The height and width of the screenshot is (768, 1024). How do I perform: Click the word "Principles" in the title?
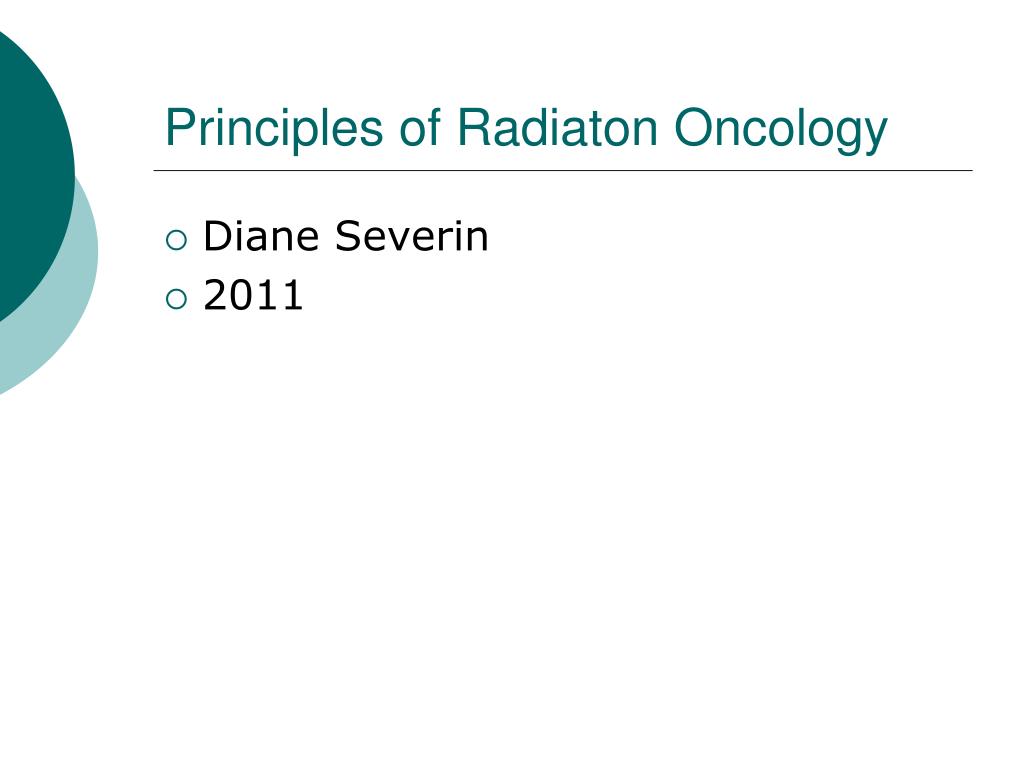[274, 129]
